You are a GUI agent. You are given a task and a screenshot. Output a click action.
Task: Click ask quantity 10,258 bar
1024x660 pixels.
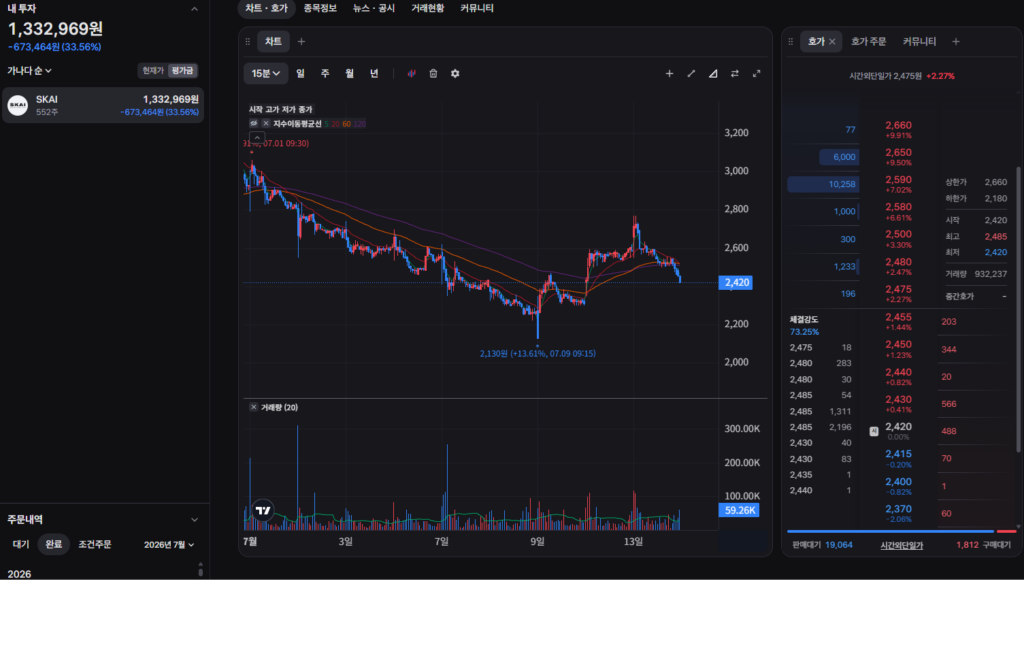point(824,184)
